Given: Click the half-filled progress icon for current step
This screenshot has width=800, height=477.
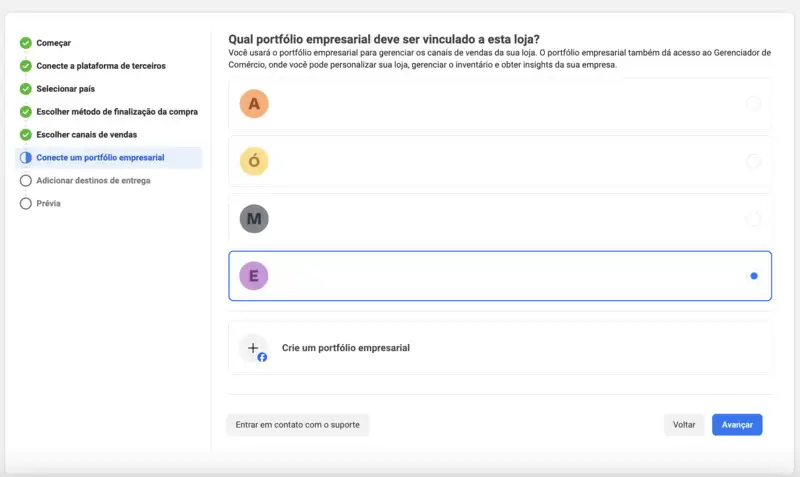Looking at the screenshot, I should (x=26, y=158).
